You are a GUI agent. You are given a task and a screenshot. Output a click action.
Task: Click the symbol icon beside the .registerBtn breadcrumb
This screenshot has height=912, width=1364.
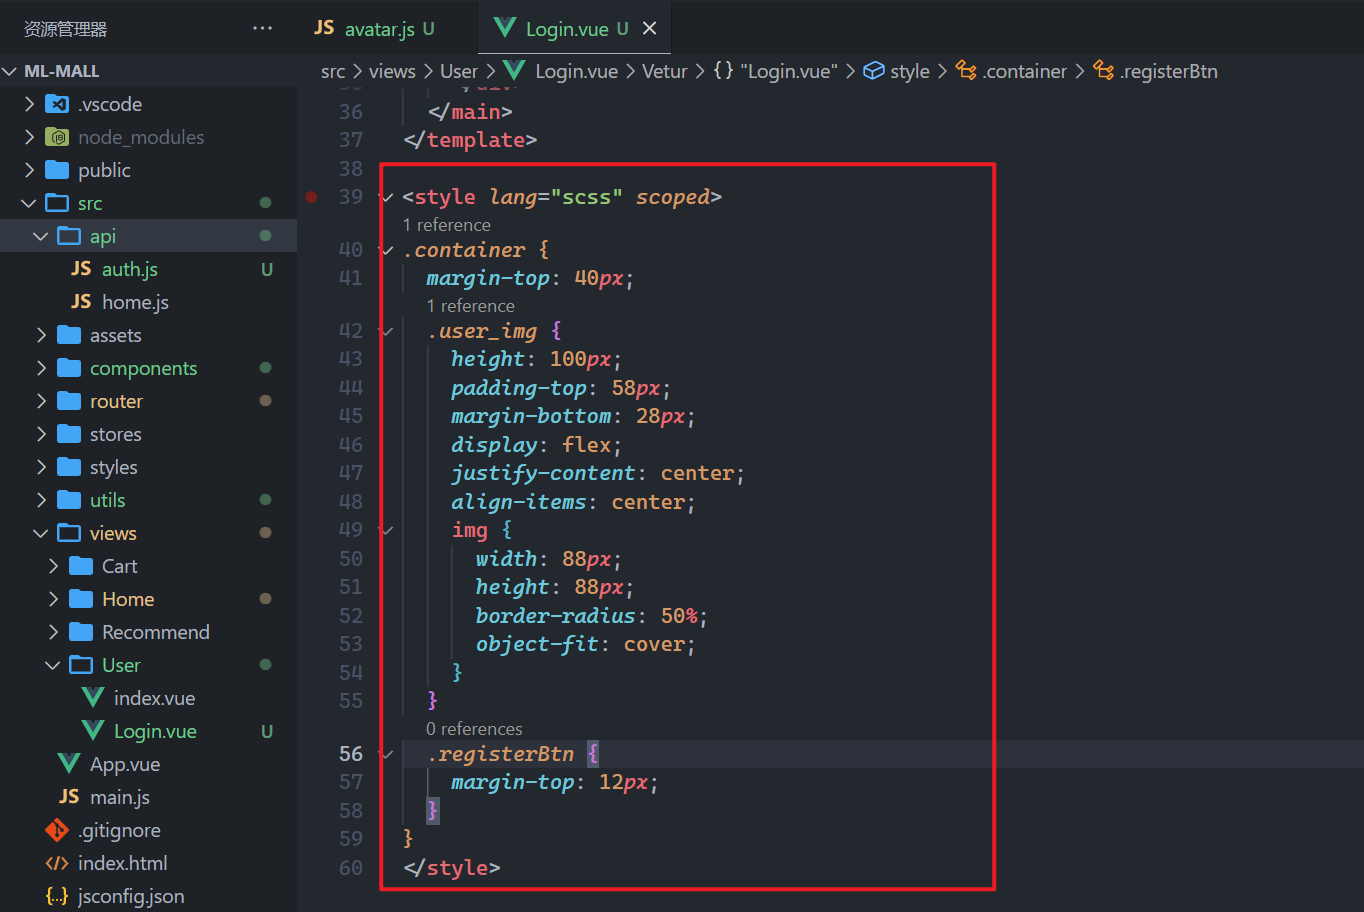tap(1103, 71)
